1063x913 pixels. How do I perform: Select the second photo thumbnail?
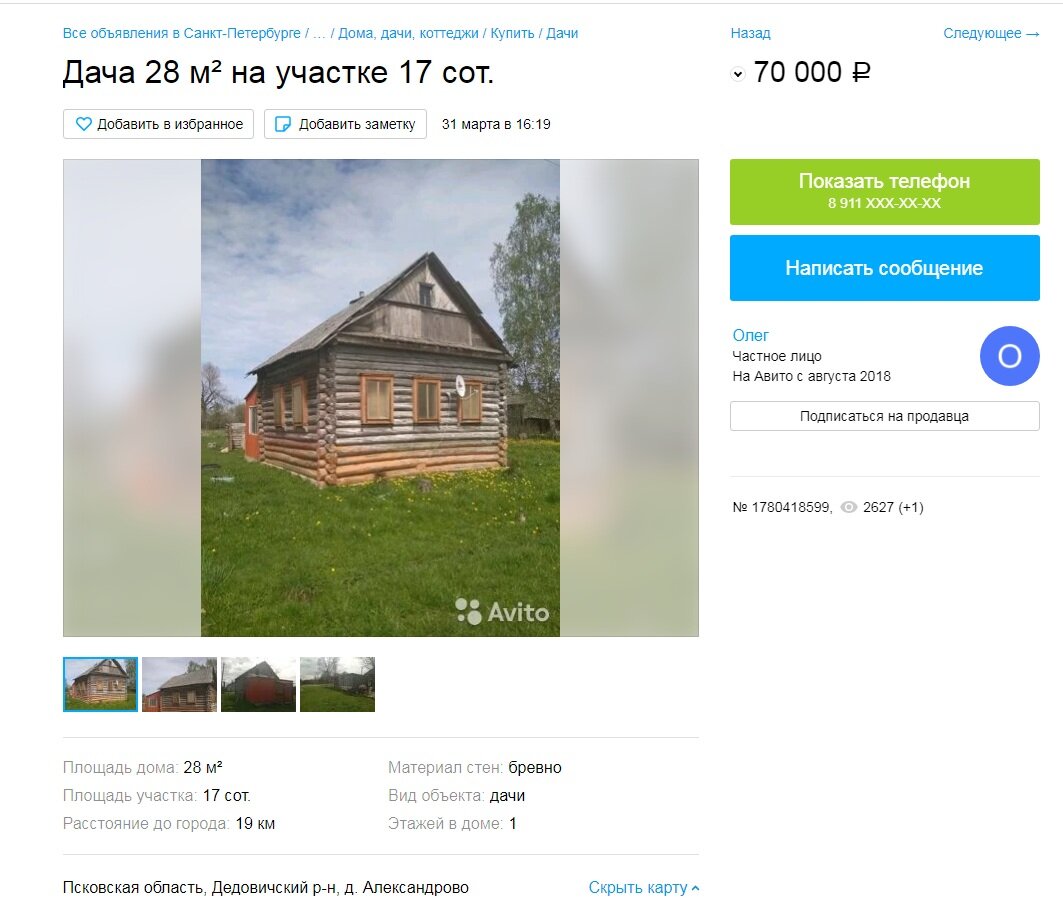[180, 685]
